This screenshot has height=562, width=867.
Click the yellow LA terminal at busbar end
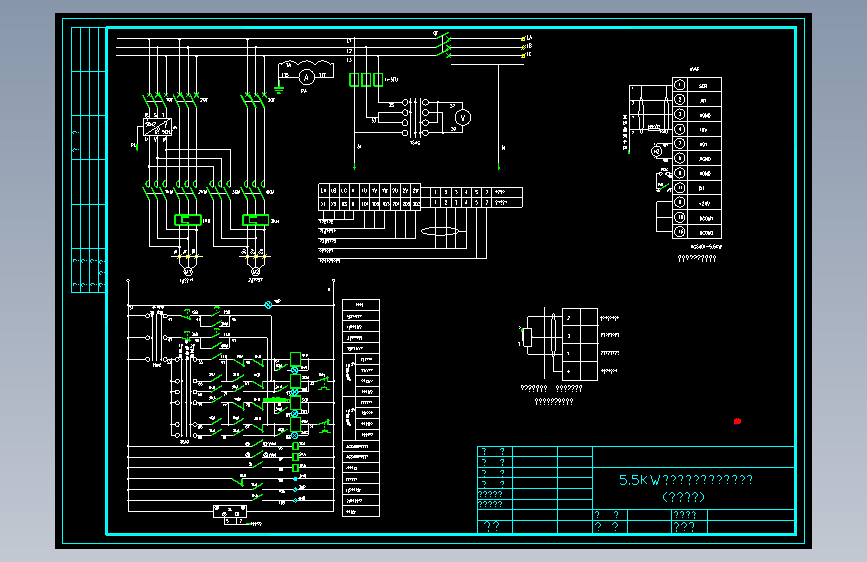pyautogui.click(x=523, y=39)
